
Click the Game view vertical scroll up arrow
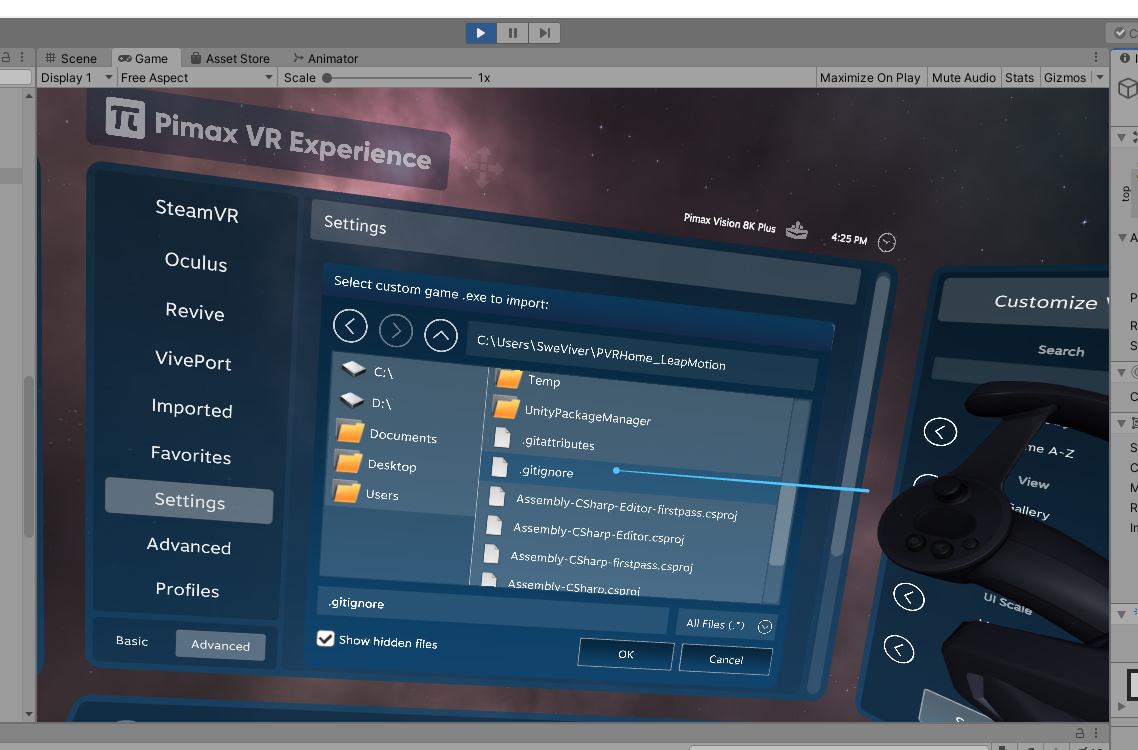click(29, 96)
